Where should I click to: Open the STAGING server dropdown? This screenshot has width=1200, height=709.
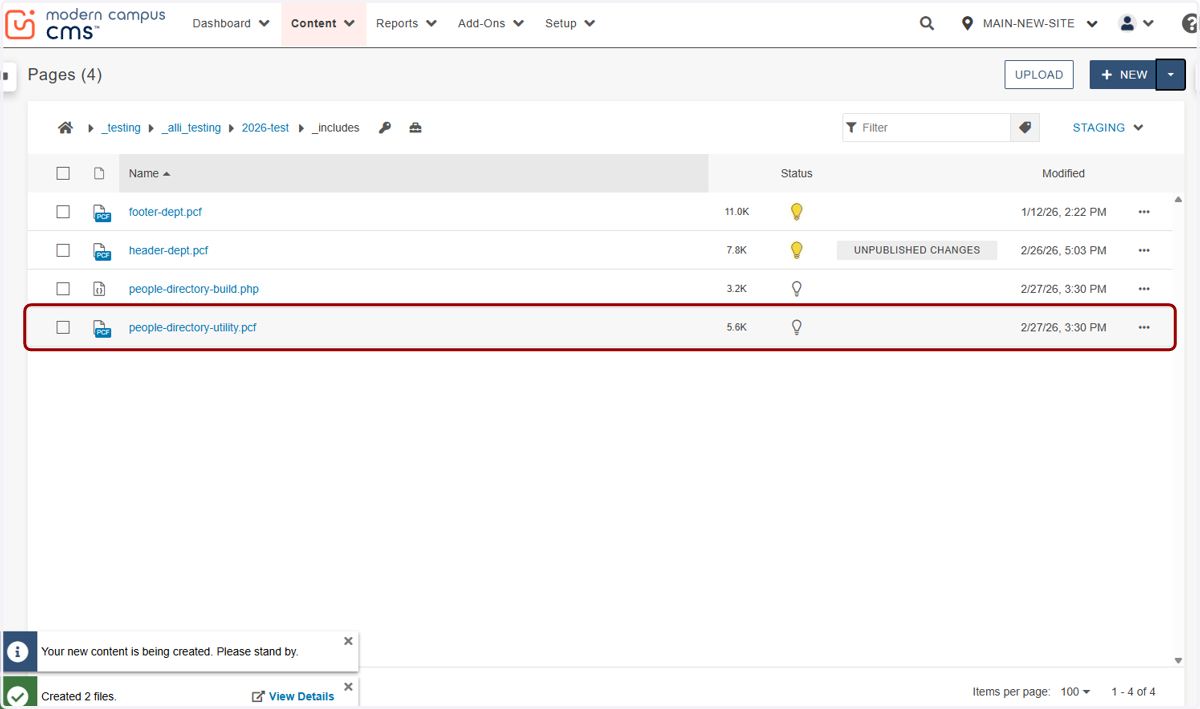(x=1108, y=128)
